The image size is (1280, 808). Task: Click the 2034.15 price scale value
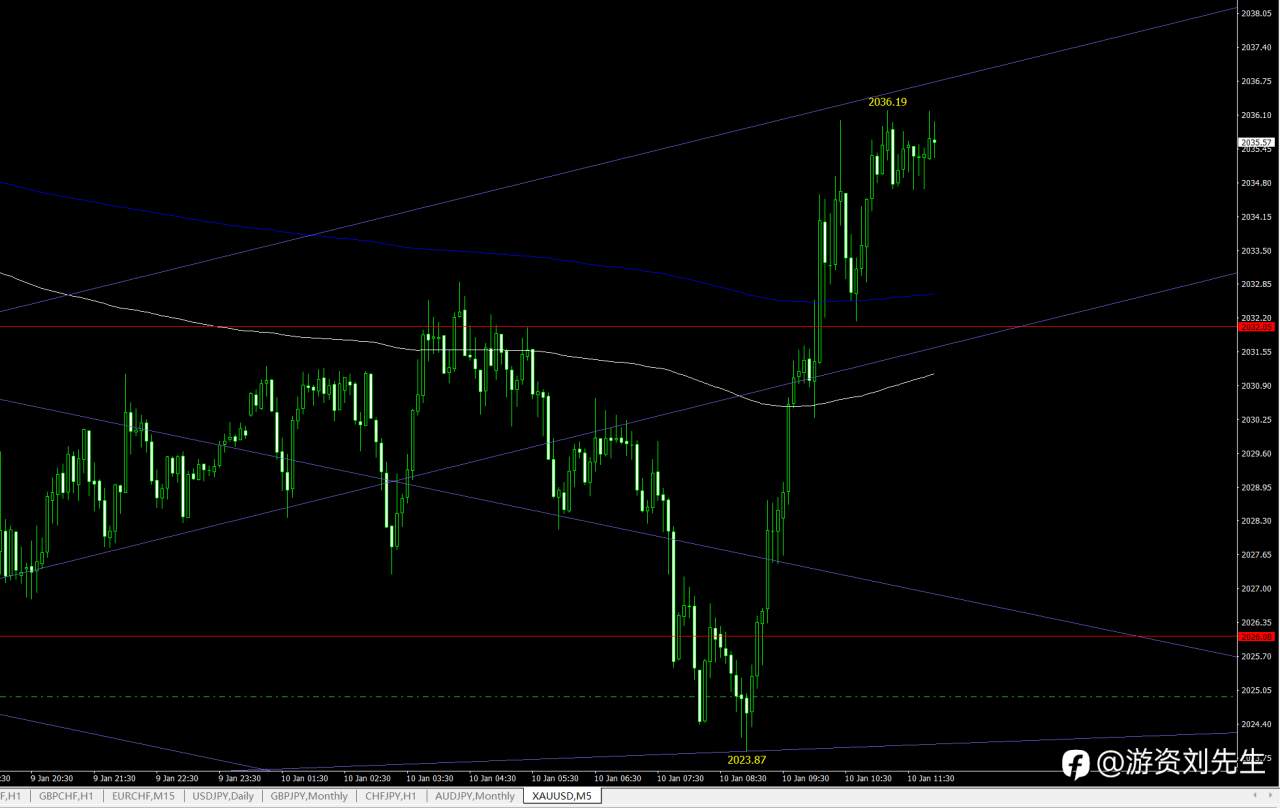1256,217
